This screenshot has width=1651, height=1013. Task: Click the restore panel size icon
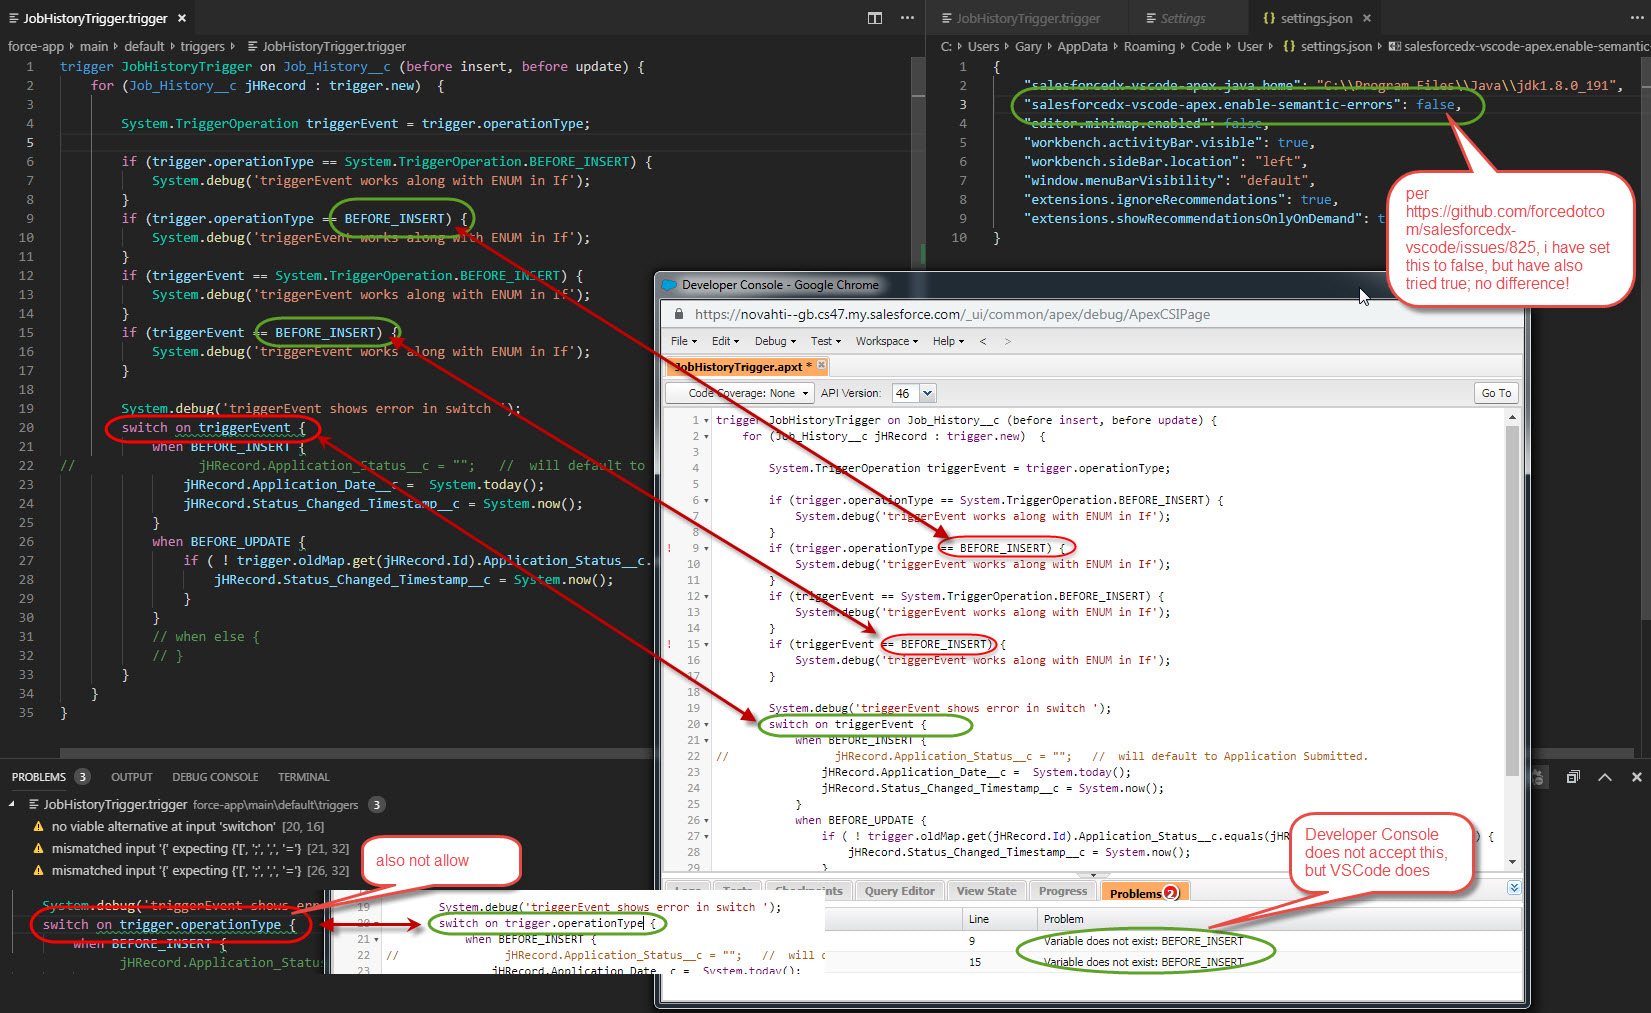(x=1573, y=776)
